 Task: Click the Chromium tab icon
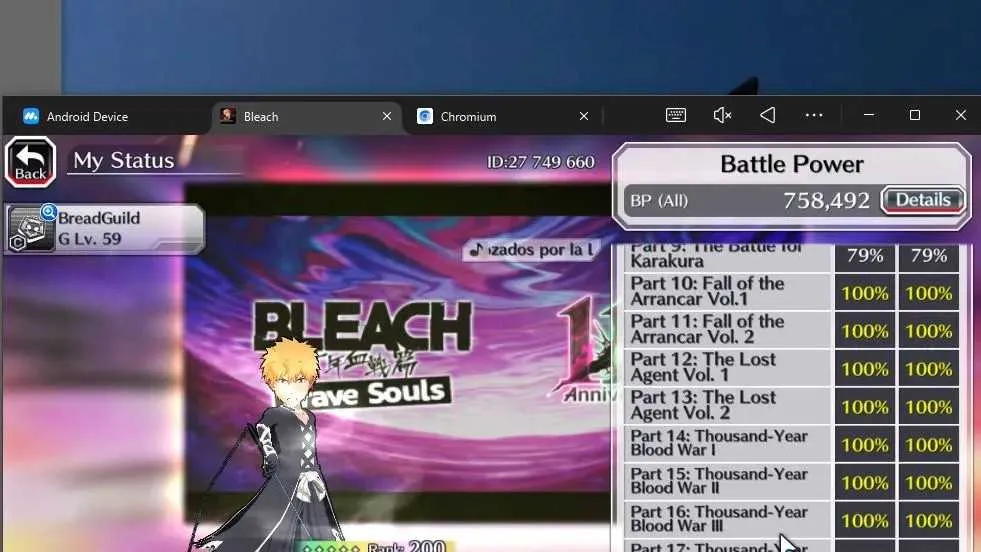point(425,116)
